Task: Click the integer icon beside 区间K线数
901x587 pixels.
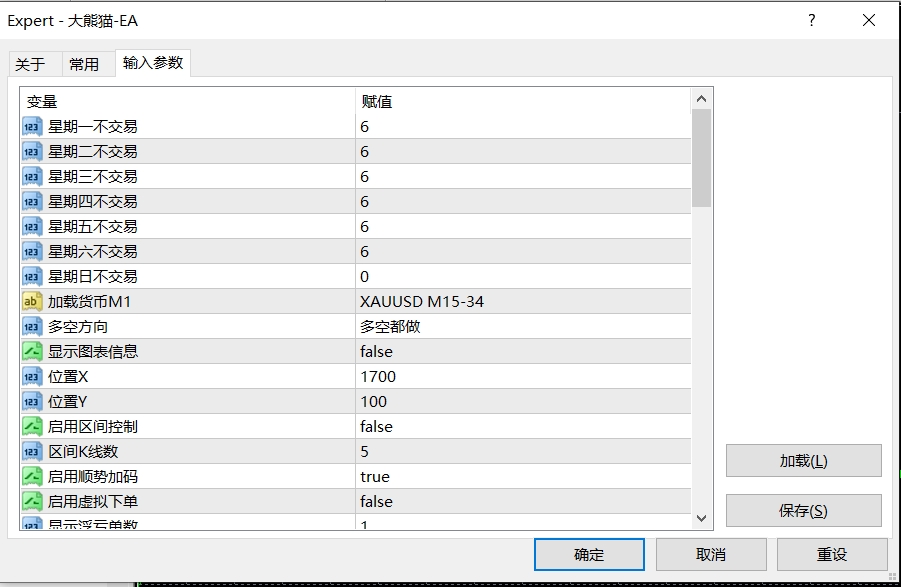Action: [32, 452]
